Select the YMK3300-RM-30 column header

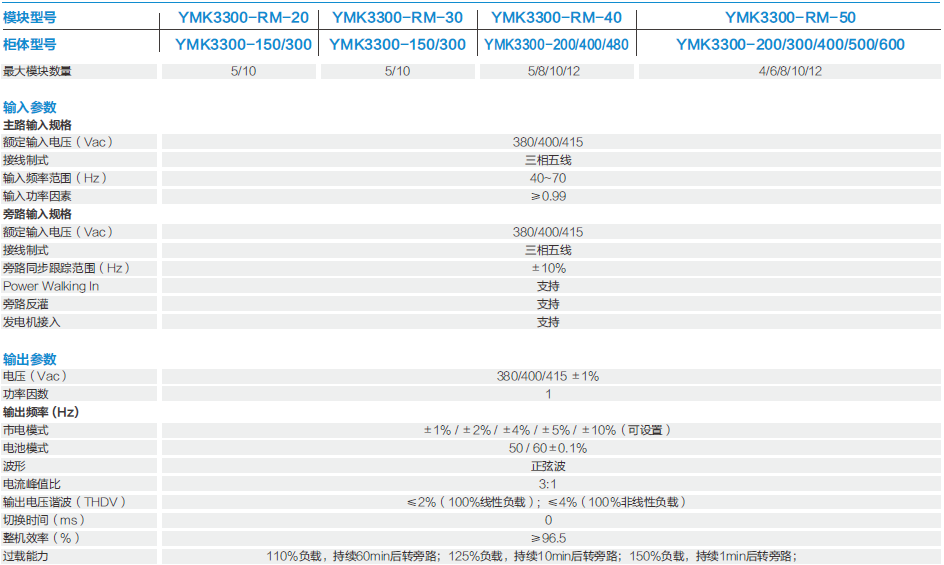point(397,17)
